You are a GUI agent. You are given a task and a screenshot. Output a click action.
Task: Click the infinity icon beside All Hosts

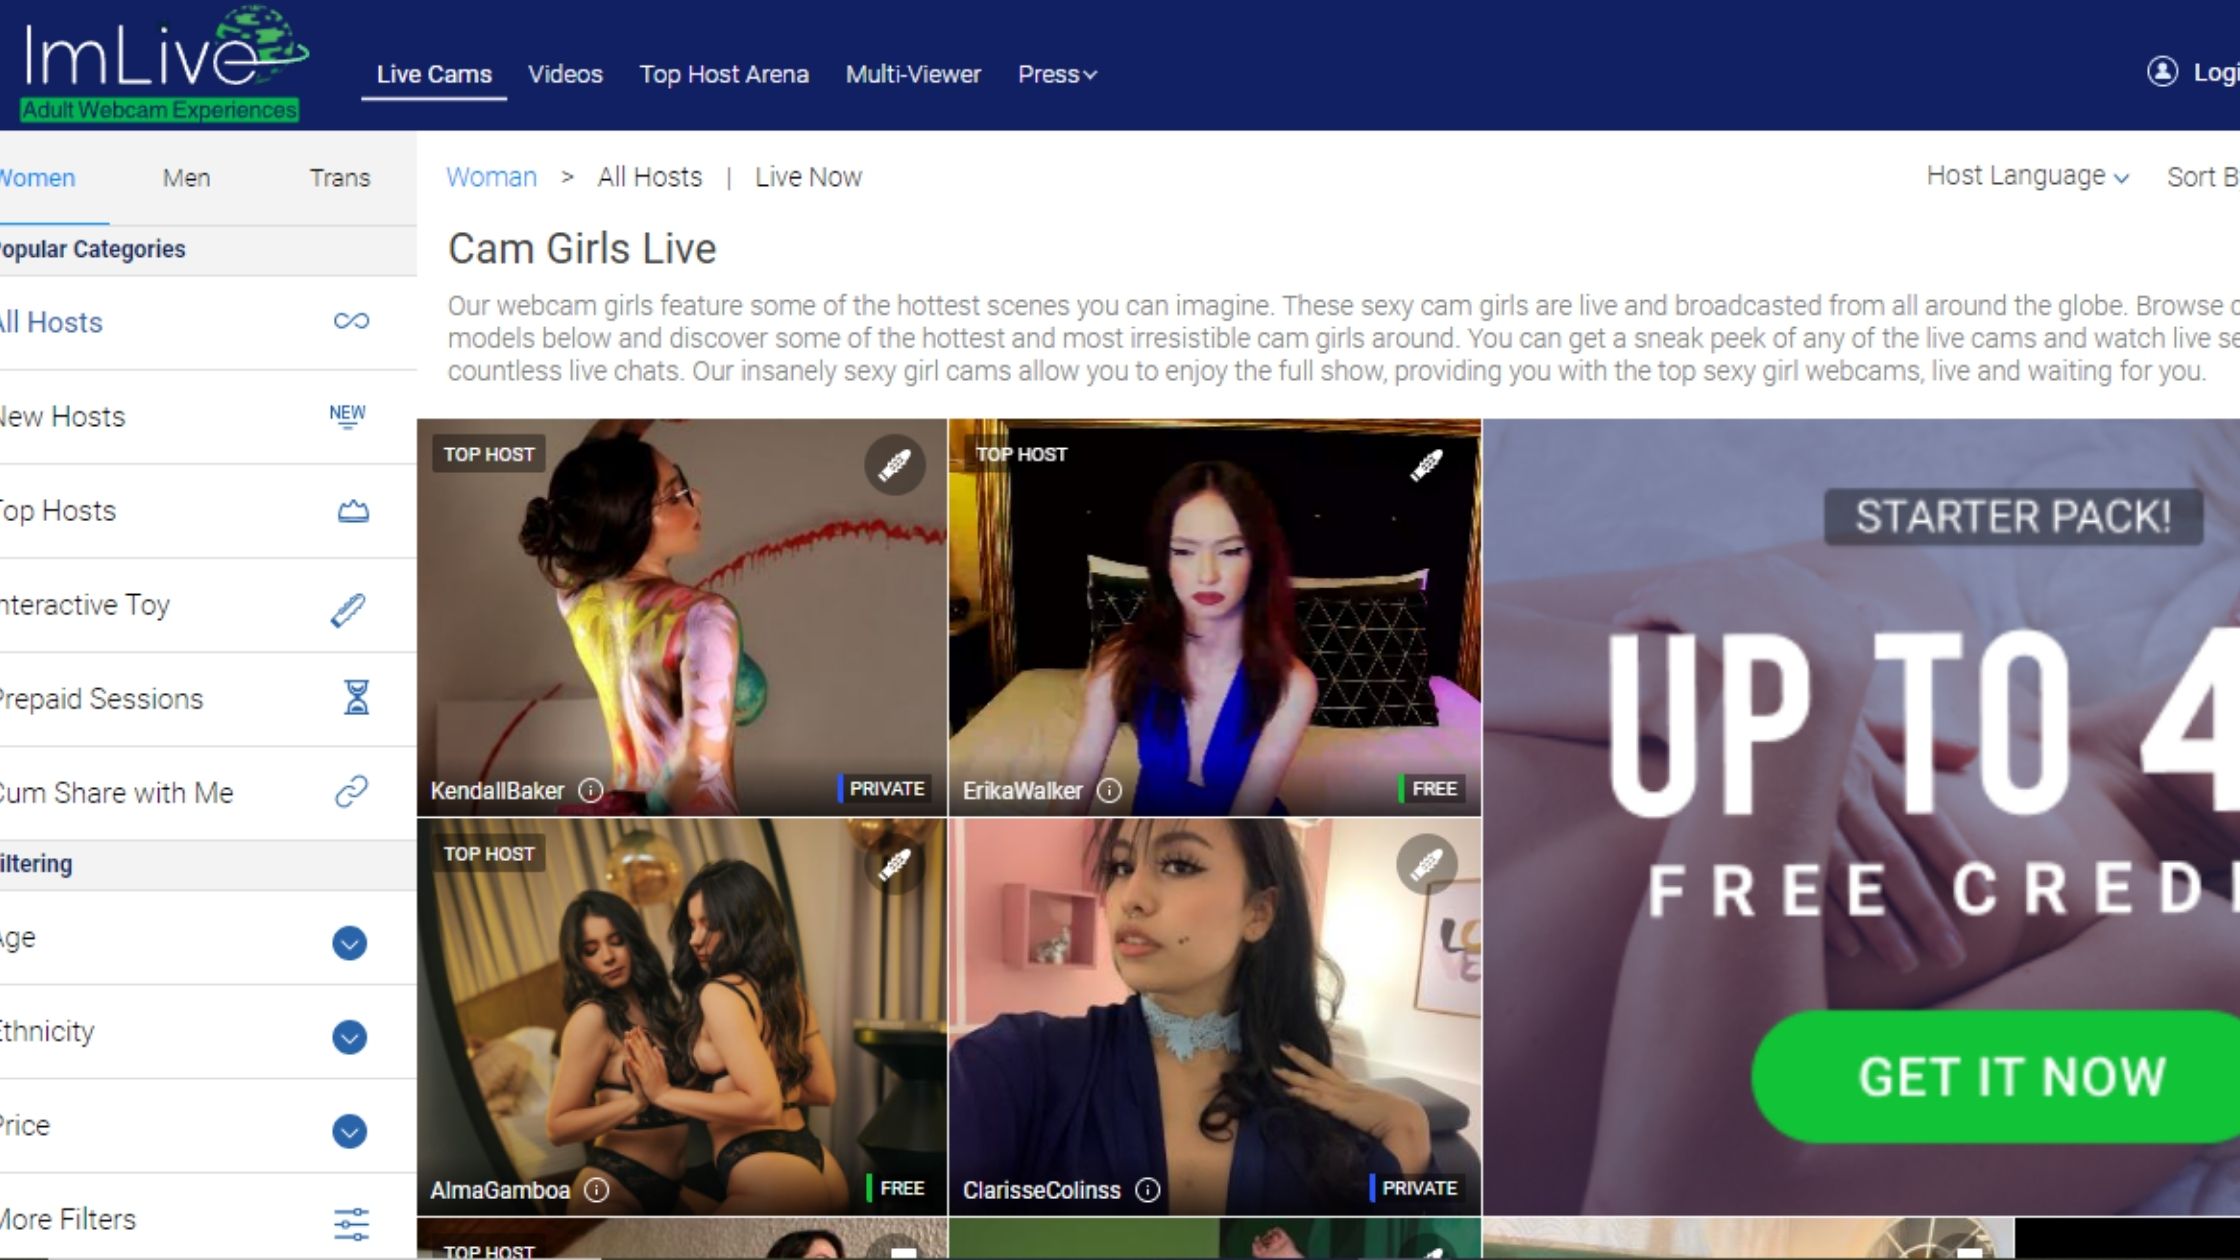tap(351, 321)
